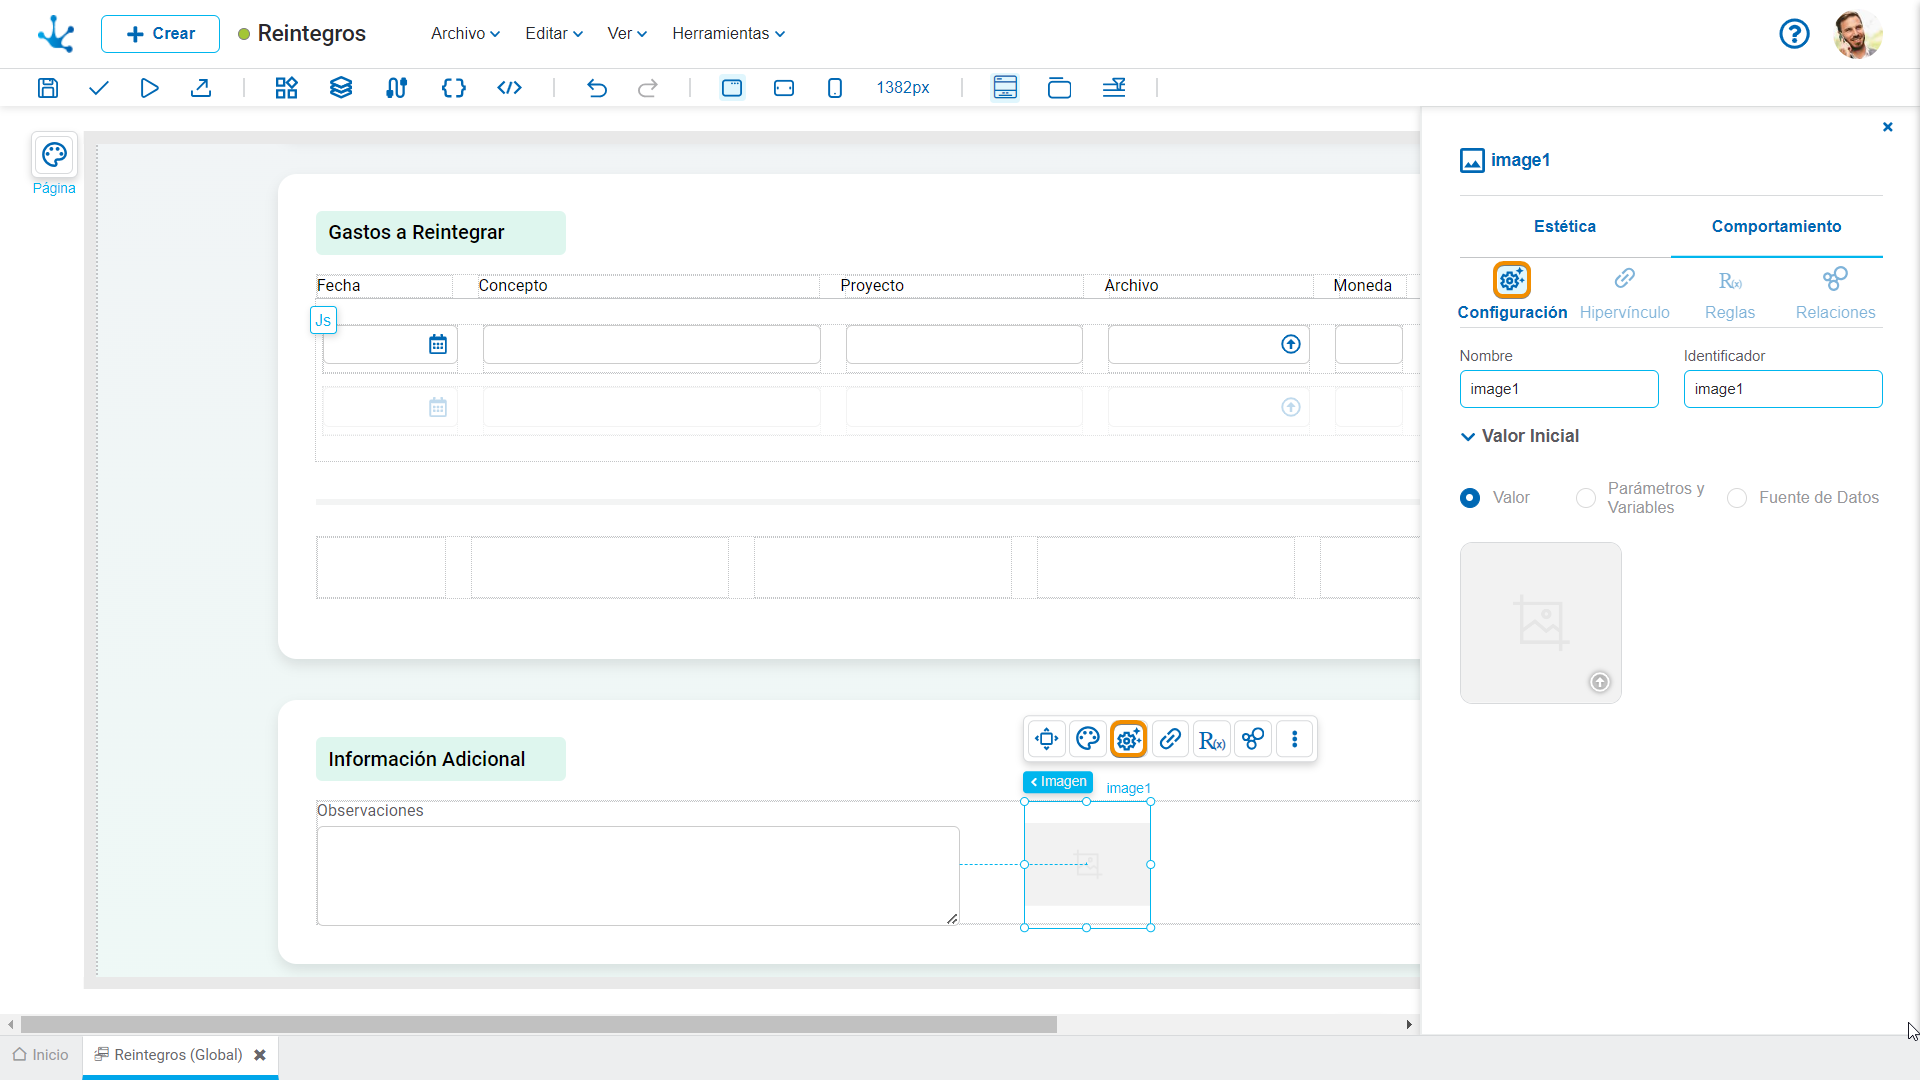Switch to the Inicio tab
This screenshot has height=1080, width=1920.
(41, 1055)
